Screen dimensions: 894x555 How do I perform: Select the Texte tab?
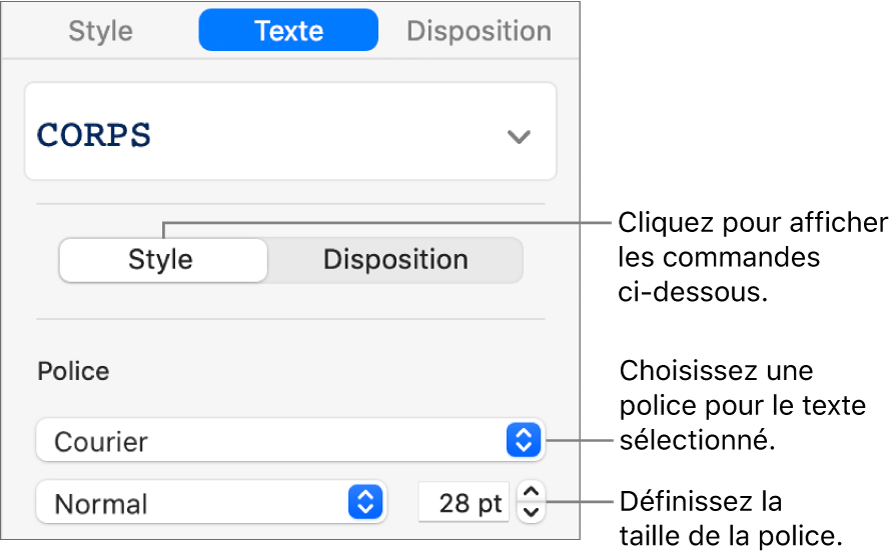click(288, 31)
